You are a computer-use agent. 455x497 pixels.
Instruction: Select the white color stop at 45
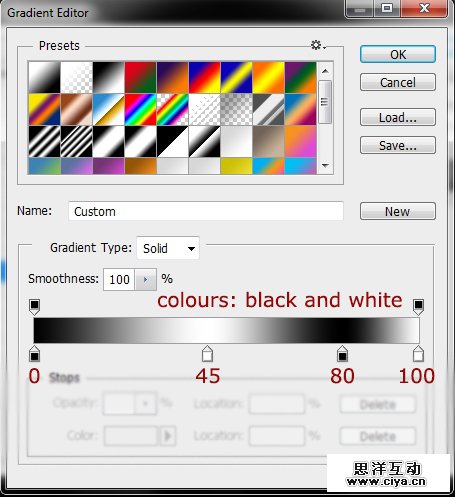(207, 354)
